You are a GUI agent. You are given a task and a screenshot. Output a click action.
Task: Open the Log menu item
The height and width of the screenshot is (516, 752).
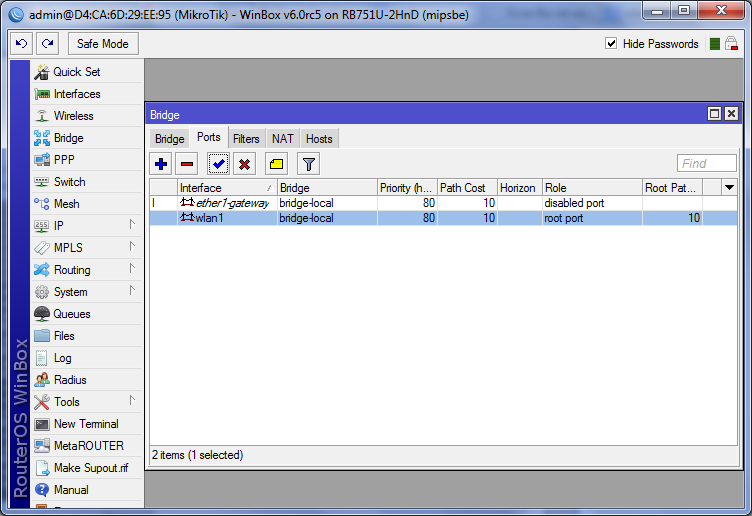coord(87,358)
